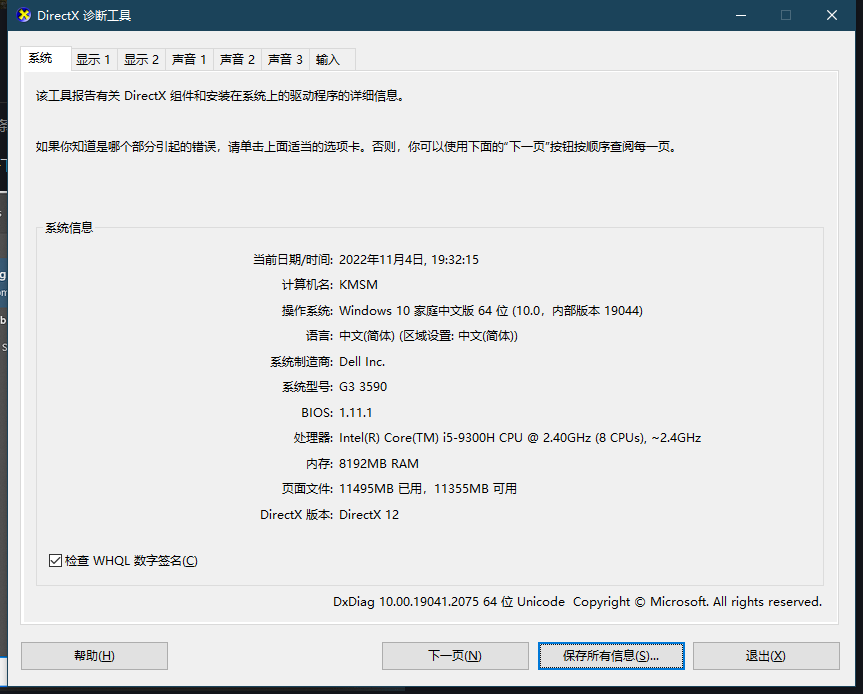
Task: Open the 声音 2 tab
Action: click(237, 59)
